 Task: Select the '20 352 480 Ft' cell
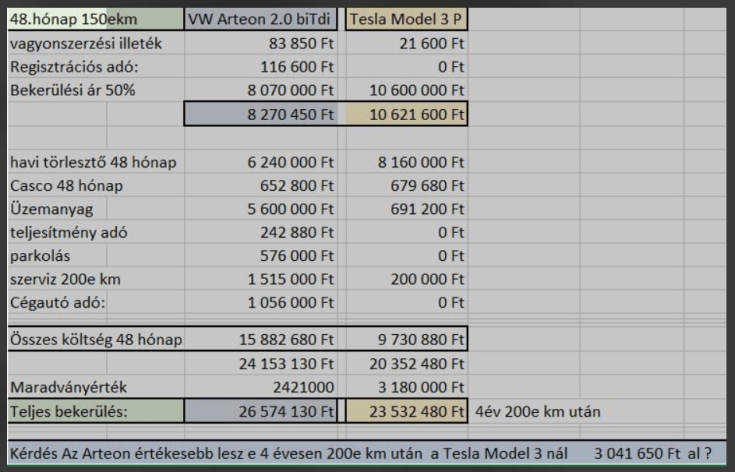coord(407,364)
